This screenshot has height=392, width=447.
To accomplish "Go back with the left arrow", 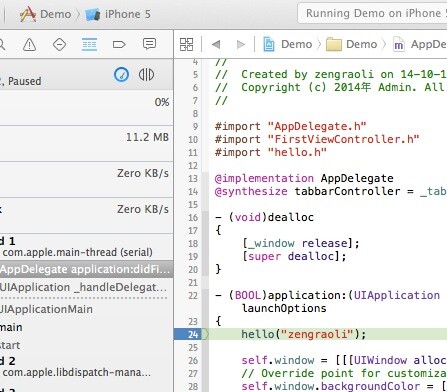I will click(216, 44).
